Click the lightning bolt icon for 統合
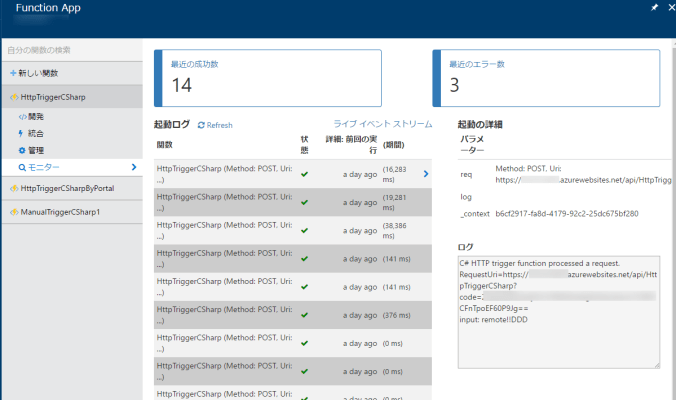The image size is (676, 400). click(21, 134)
